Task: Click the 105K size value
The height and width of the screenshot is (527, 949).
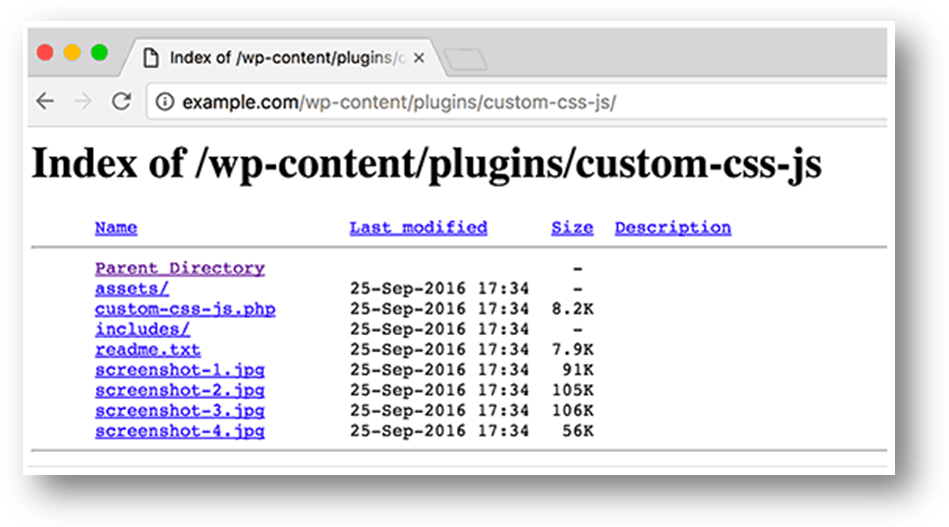Action: pos(573,390)
